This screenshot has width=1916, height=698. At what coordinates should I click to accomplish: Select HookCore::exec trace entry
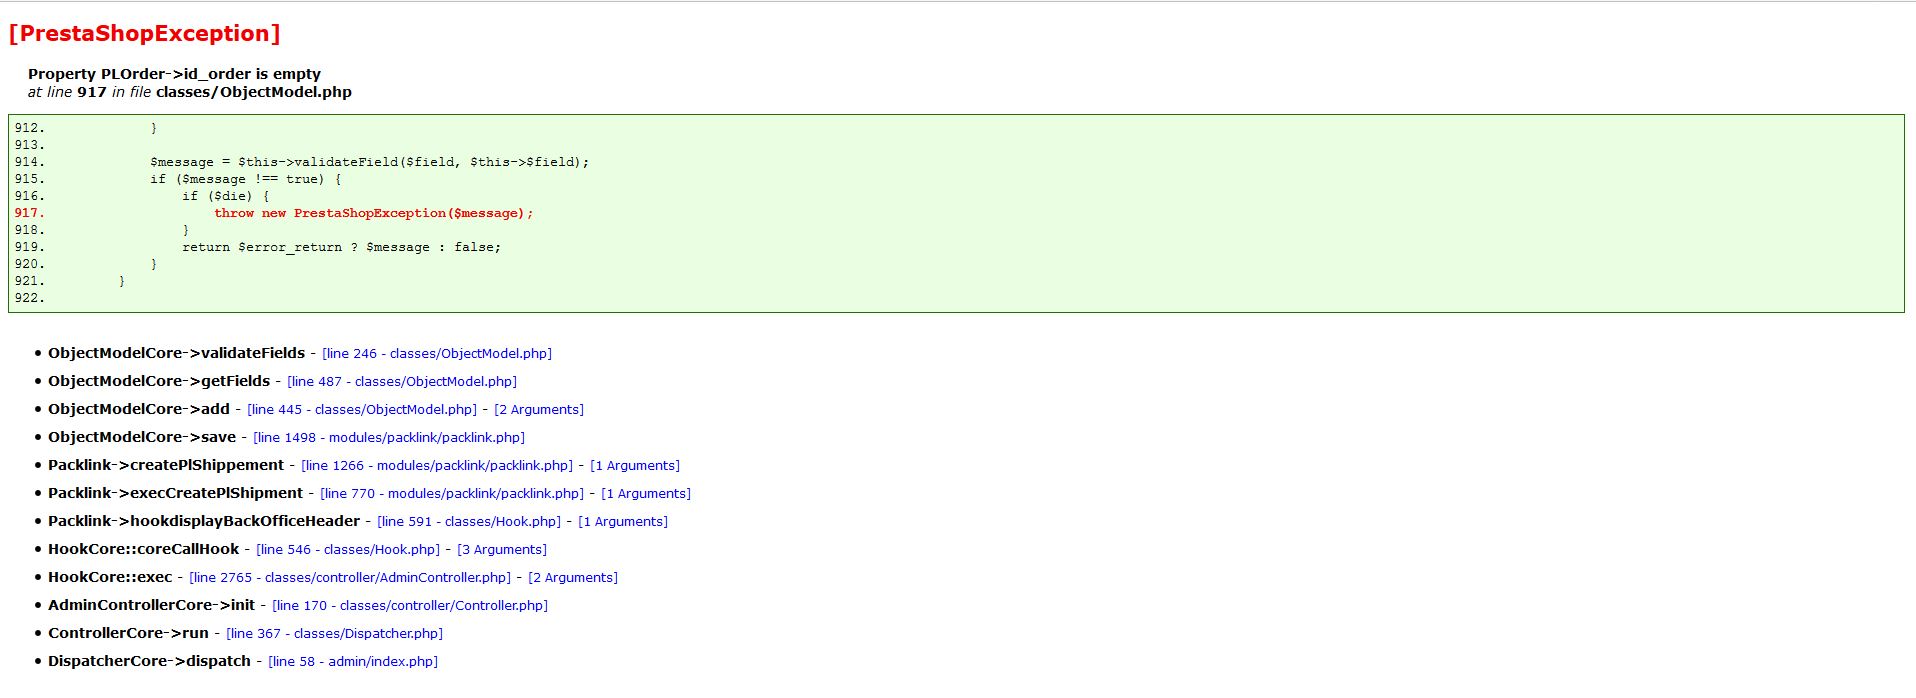110,577
